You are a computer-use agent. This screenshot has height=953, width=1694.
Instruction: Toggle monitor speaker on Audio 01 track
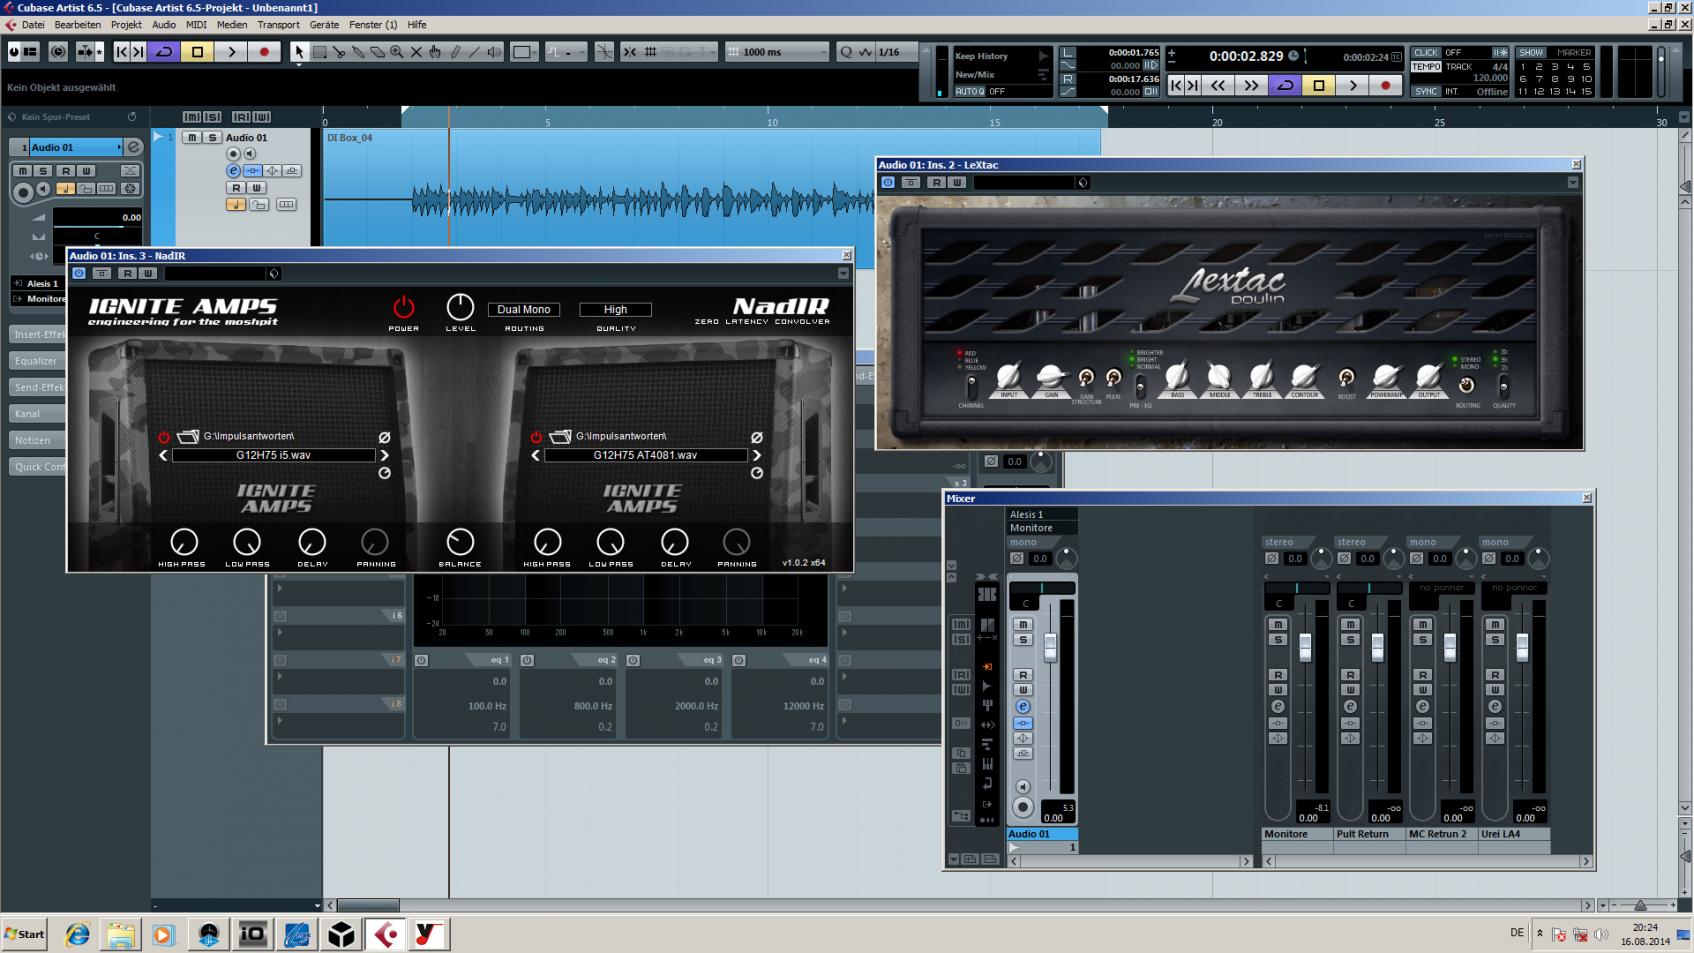pyautogui.click(x=250, y=154)
